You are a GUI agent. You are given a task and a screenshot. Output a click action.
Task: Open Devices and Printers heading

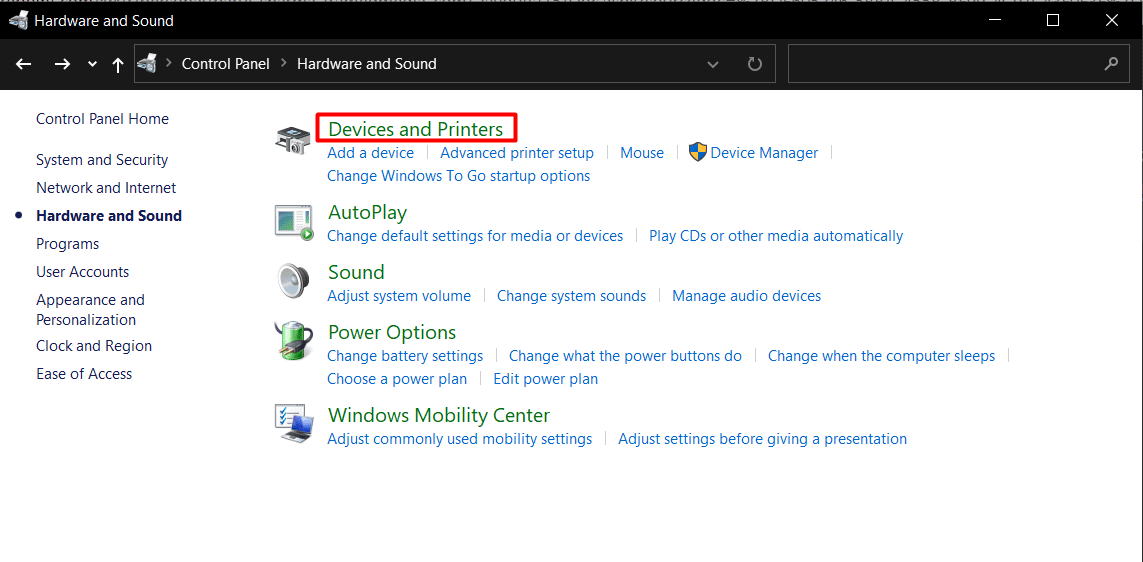click(416, 129)
